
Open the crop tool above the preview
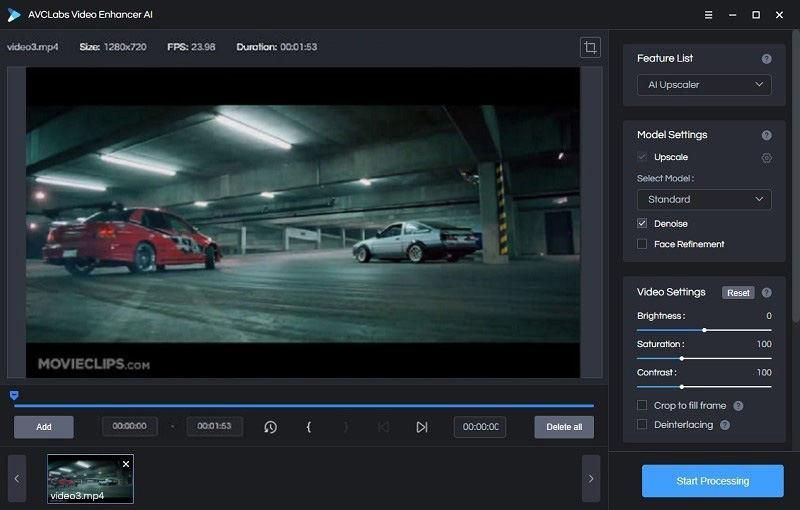[x=590, y=47]
